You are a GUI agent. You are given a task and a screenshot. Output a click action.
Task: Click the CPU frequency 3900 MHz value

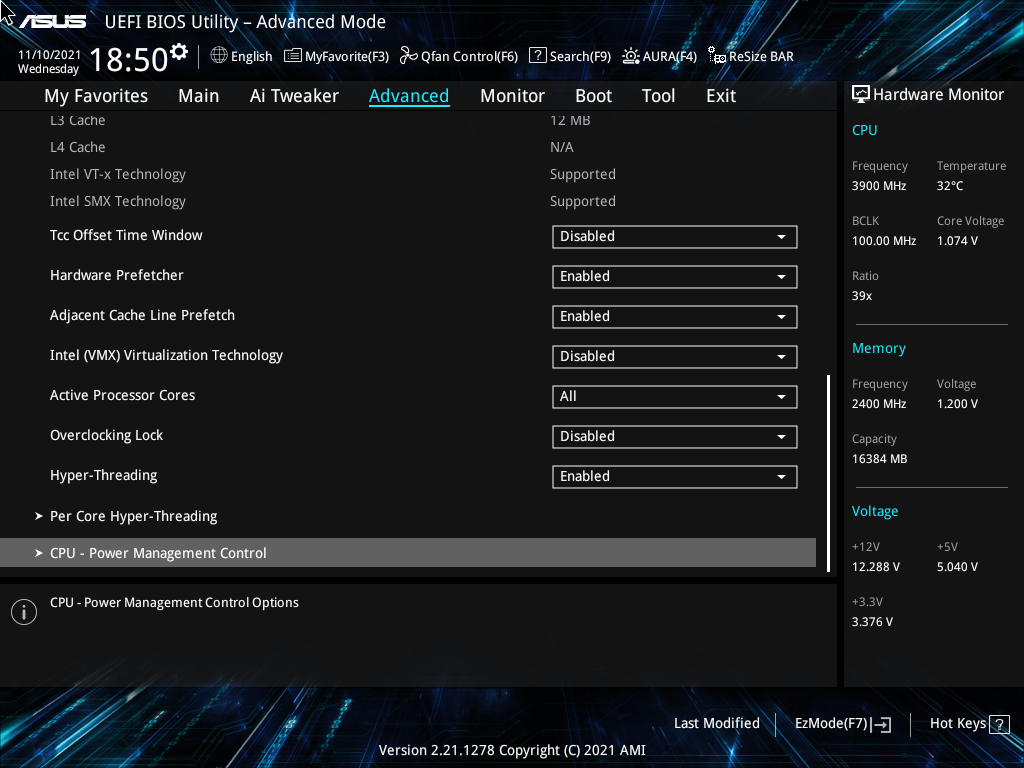pos(879,186)
